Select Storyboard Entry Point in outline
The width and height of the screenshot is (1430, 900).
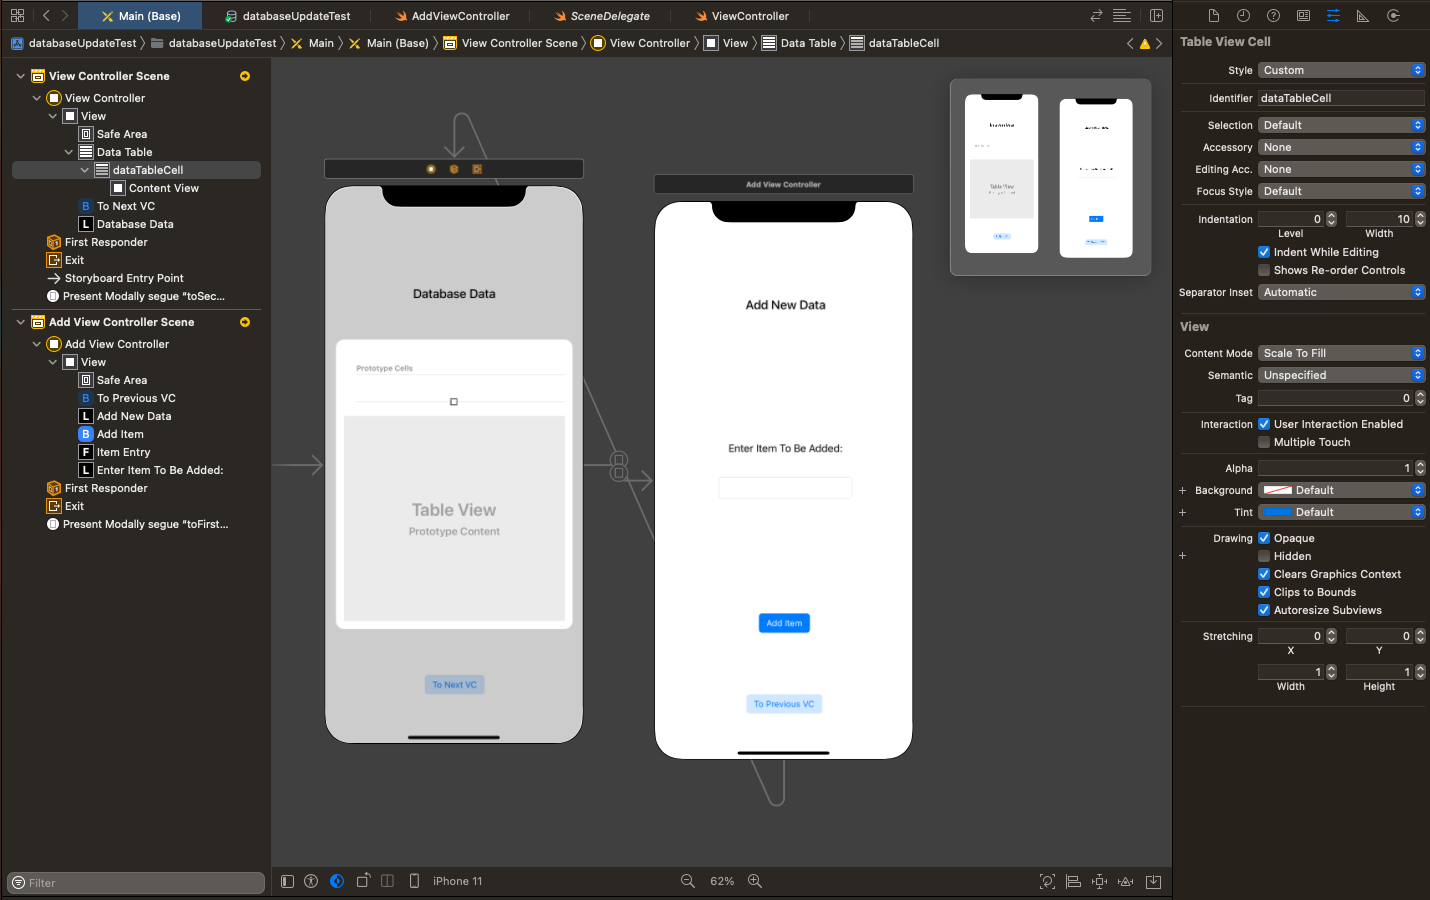[x=124, y=278]
